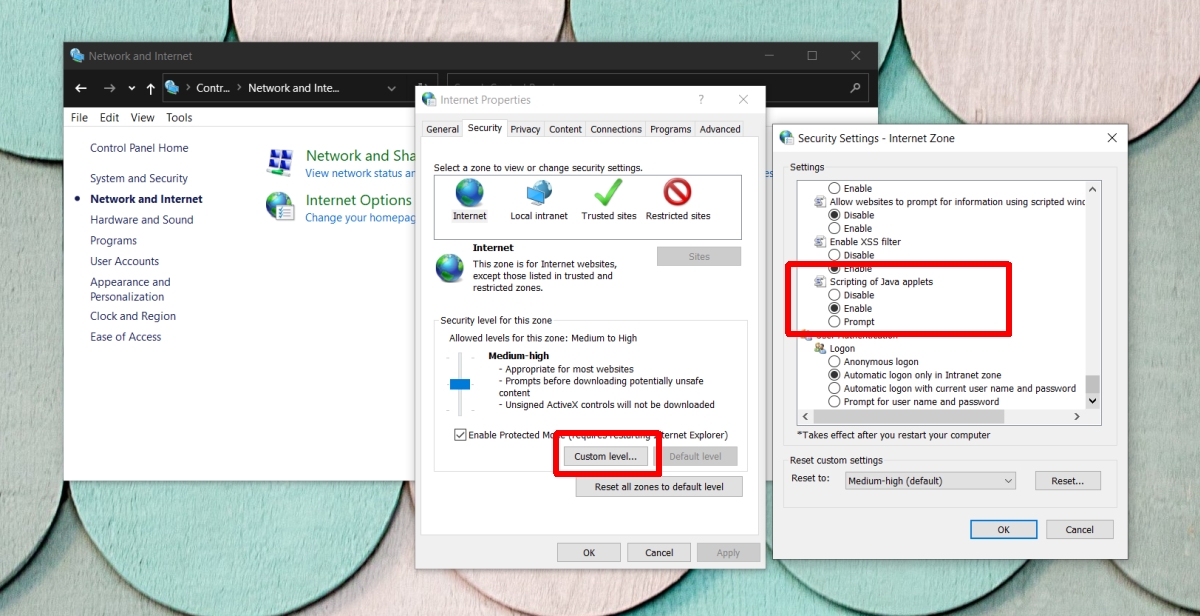Click the Custom level... button

pyautogui.click(x=605, y=457)
